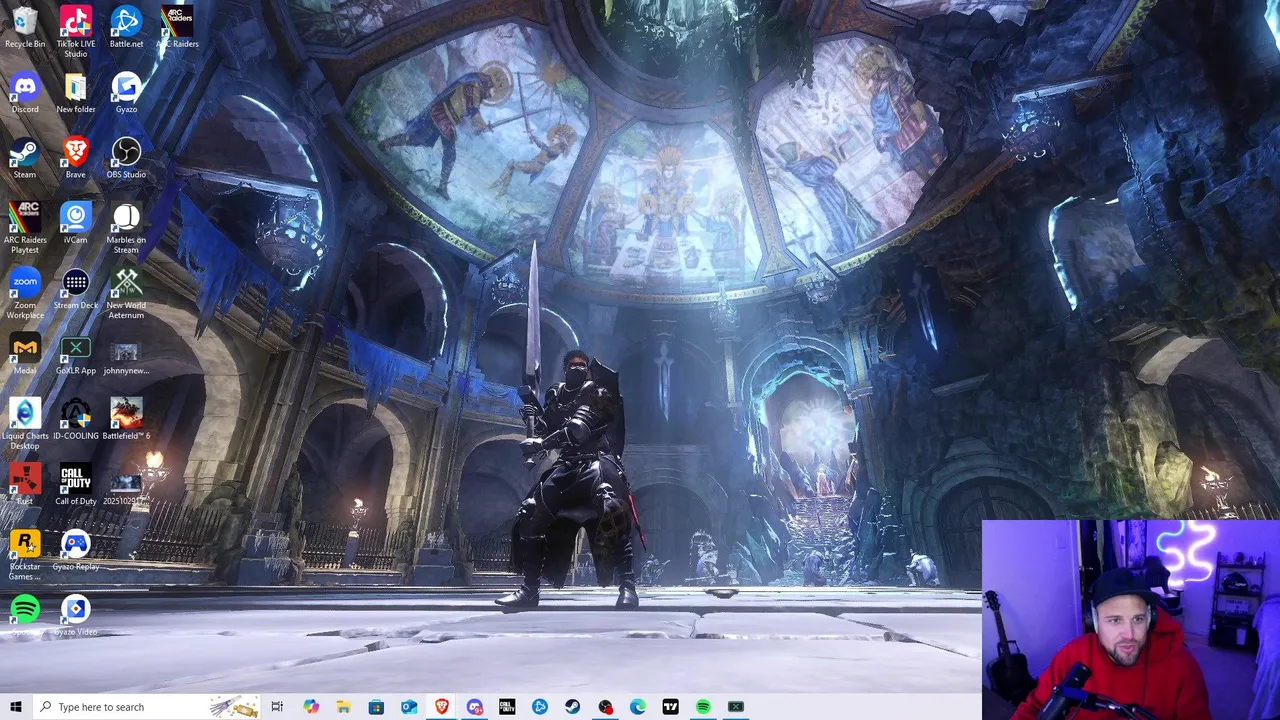Select the Spotify desktop shortcut
Image resolution: width=1280 pixels, height=720 pixels.
[25, 614]
